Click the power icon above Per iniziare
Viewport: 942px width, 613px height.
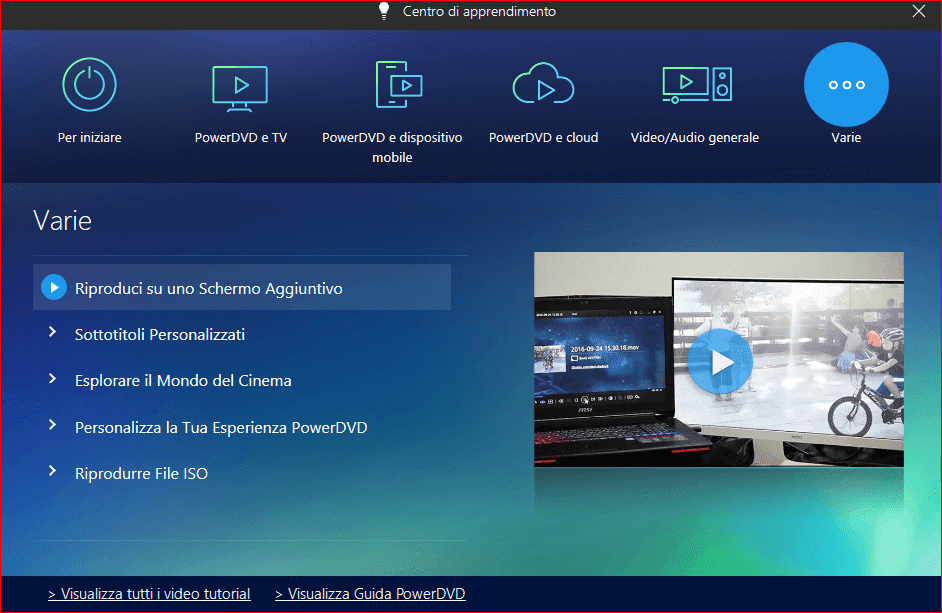[x=89, y=84]
